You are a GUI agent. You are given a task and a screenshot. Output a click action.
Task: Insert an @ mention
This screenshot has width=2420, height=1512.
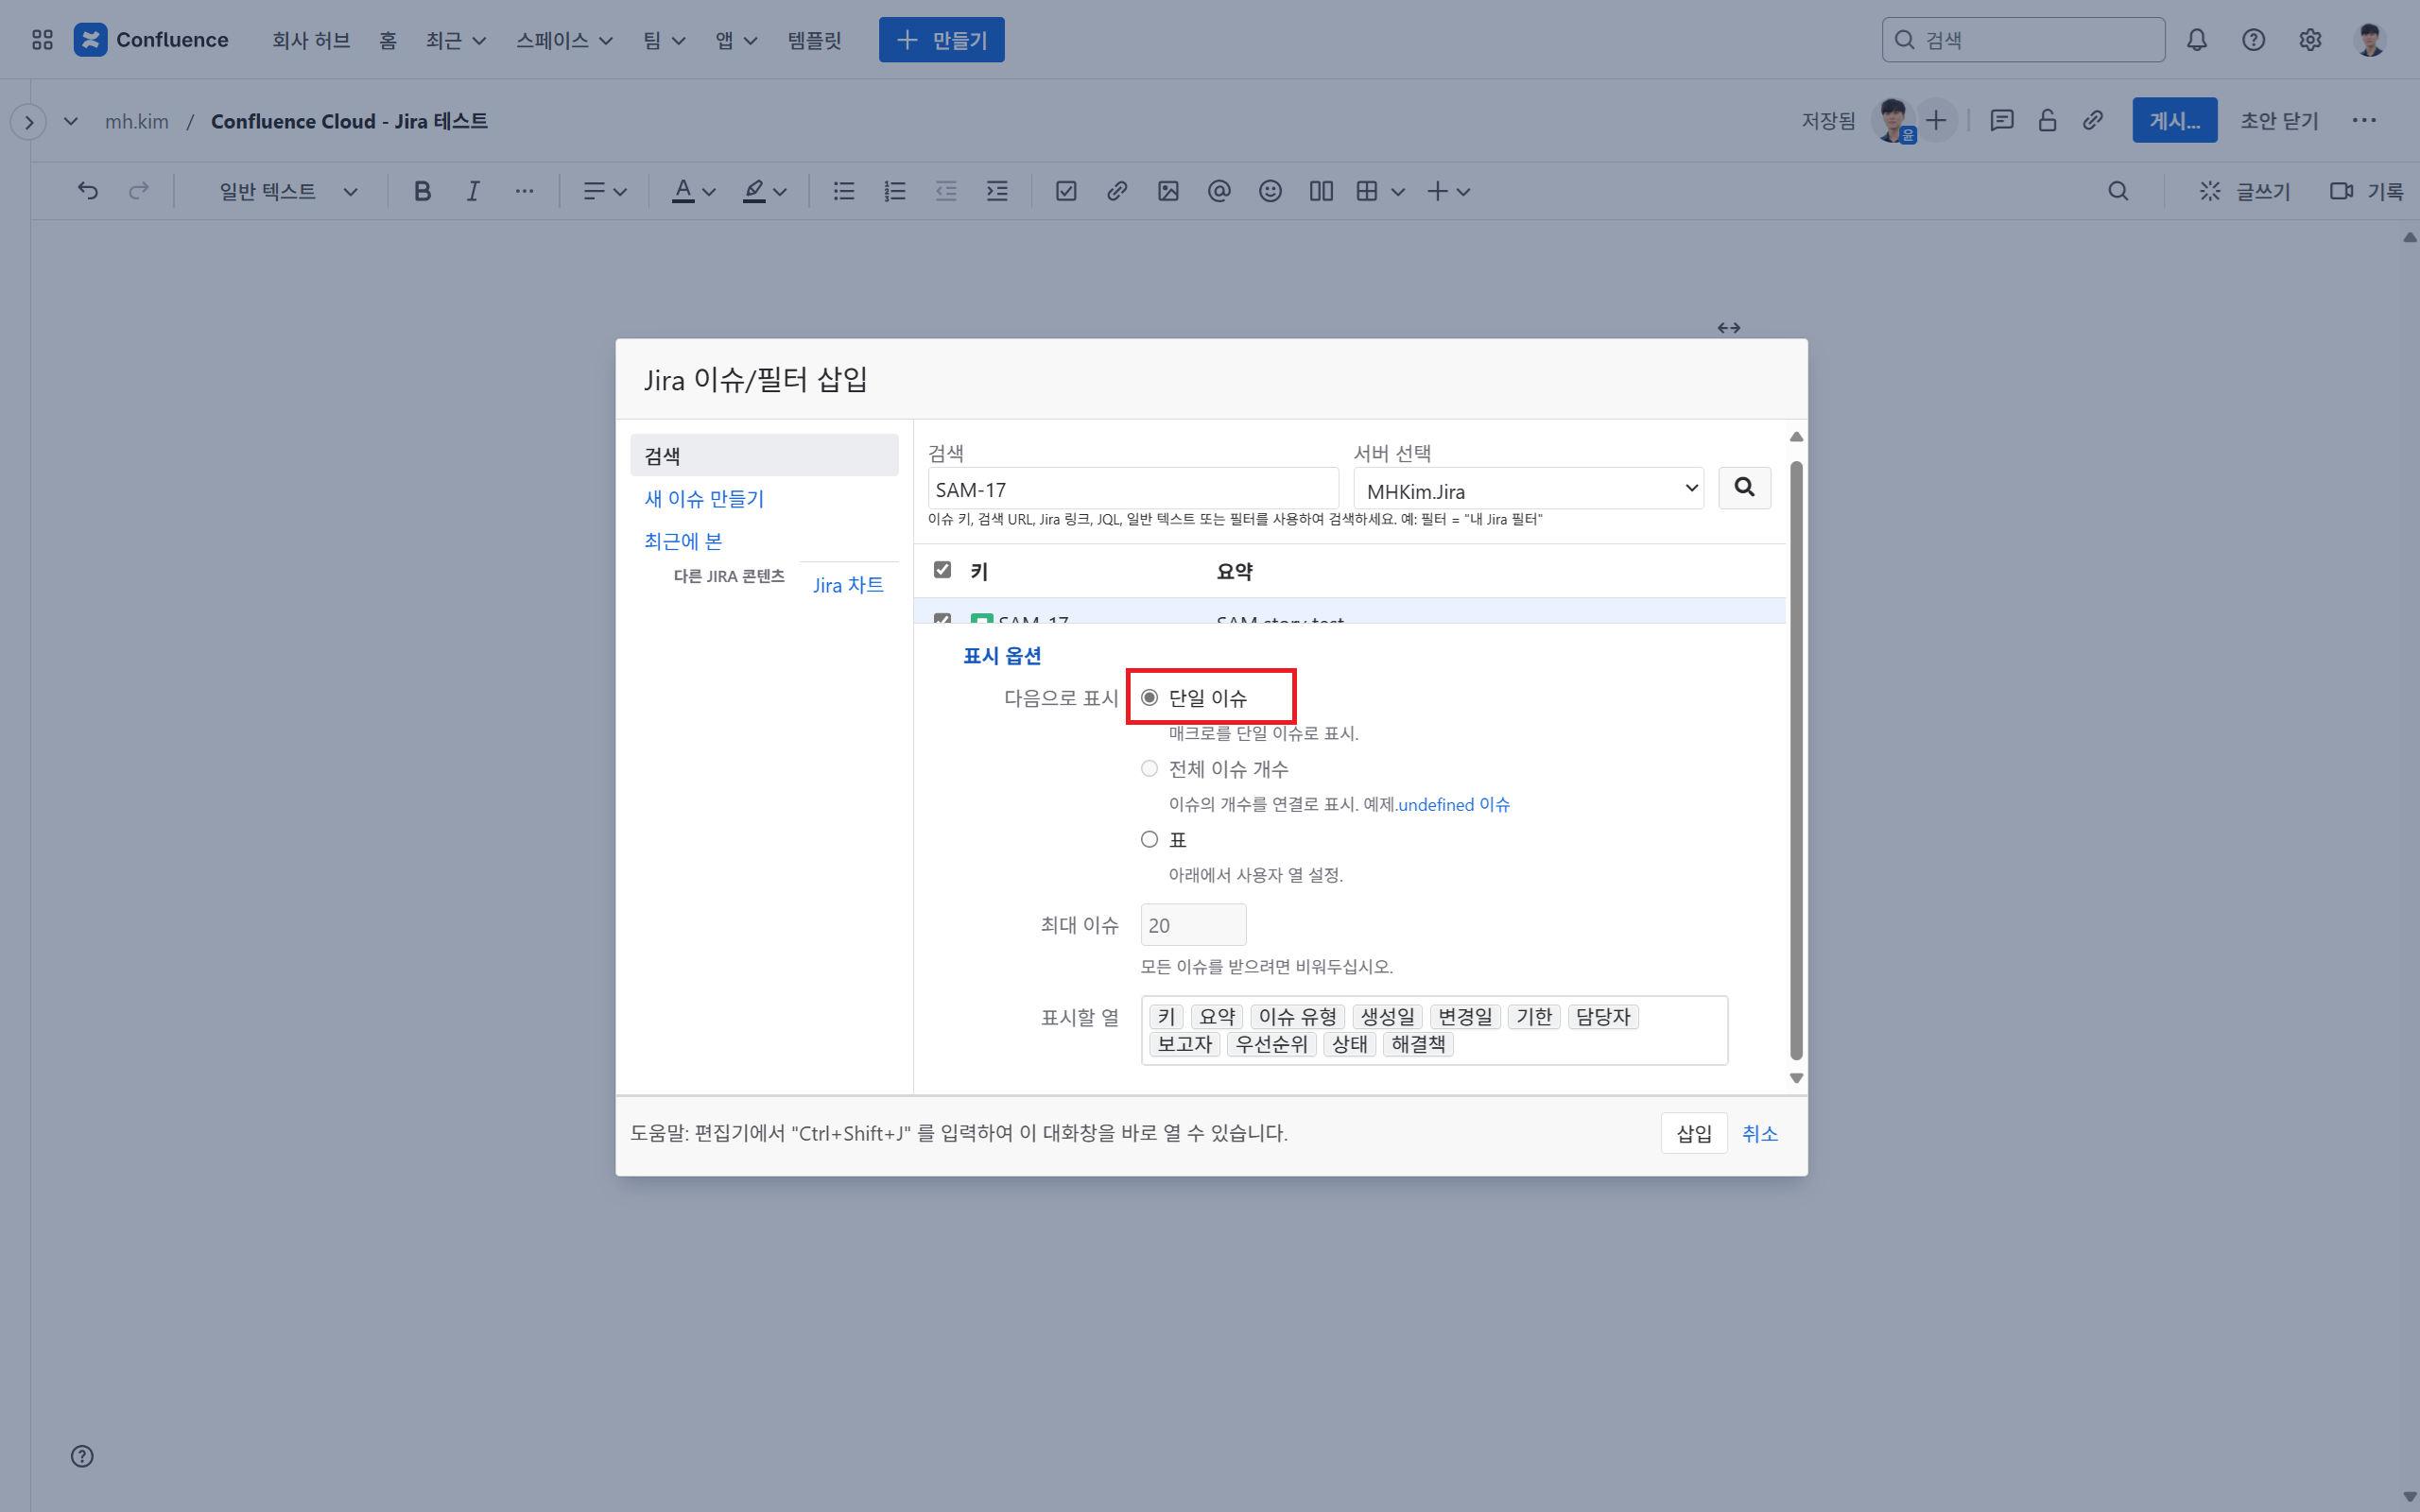coord(1219,191)
